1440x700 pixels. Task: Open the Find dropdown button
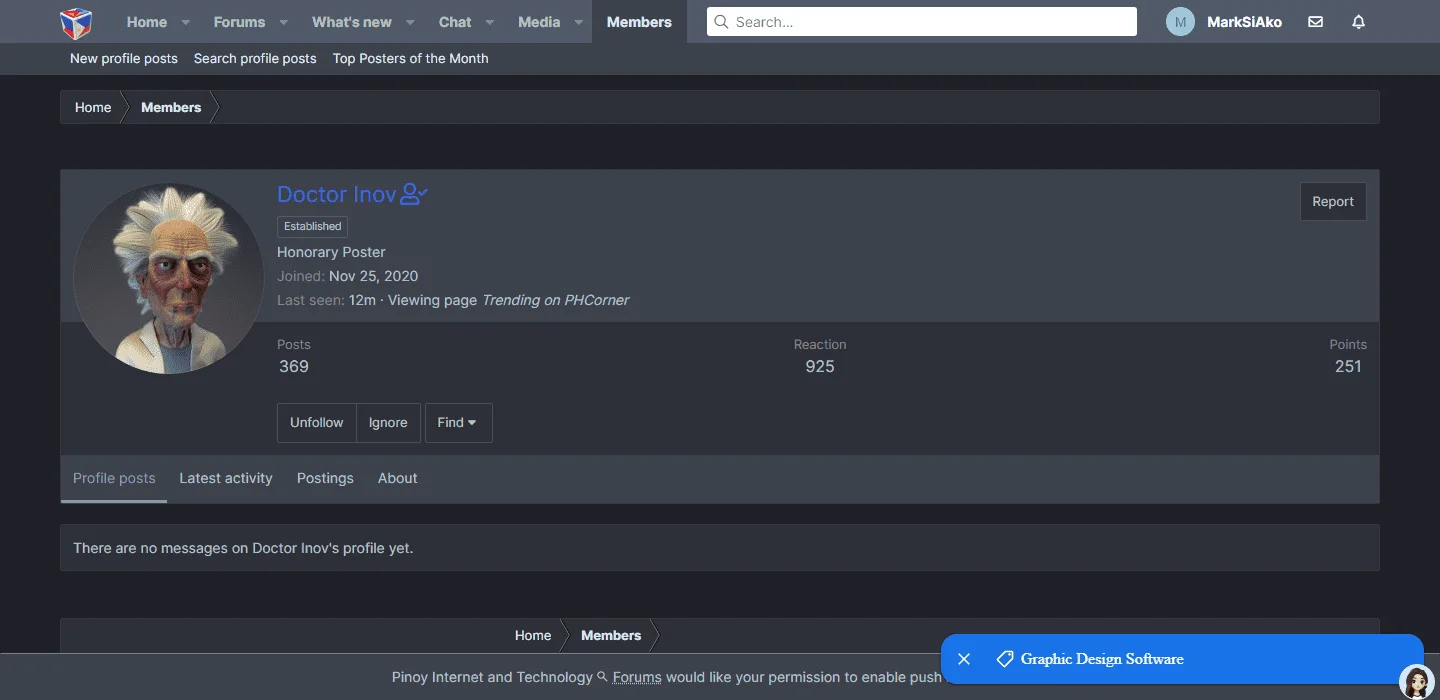pyautogui.click(x=458, y=423)
